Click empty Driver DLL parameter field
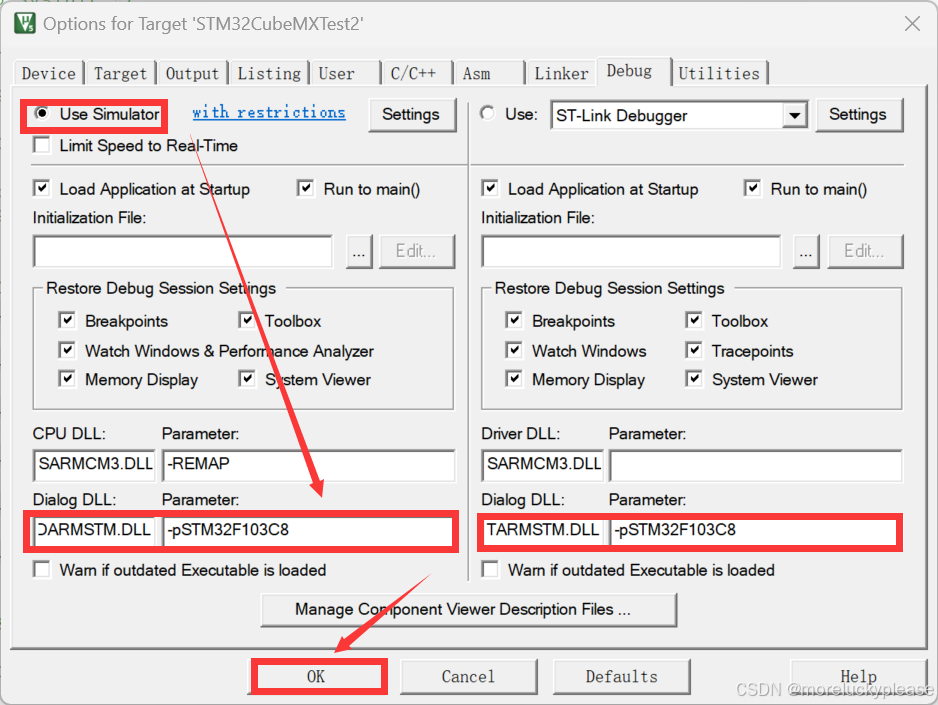The height and width of the screenshot is (705, 938). [756, 465]
